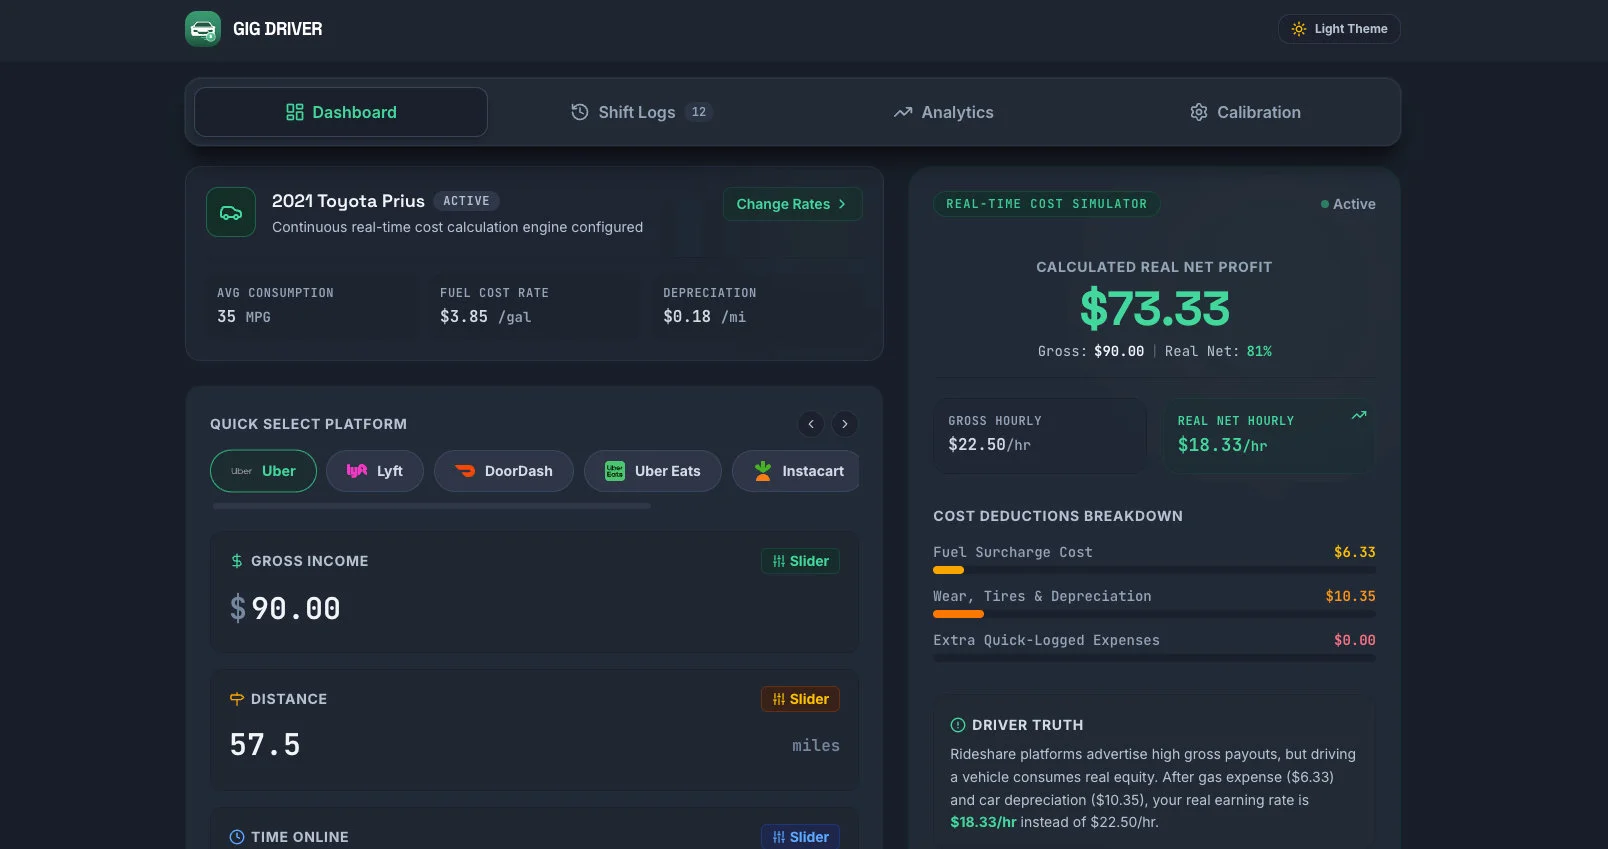Open the Dashboard tab
The height and width of the screenshot is (849, 1608).
coord(341,112)
